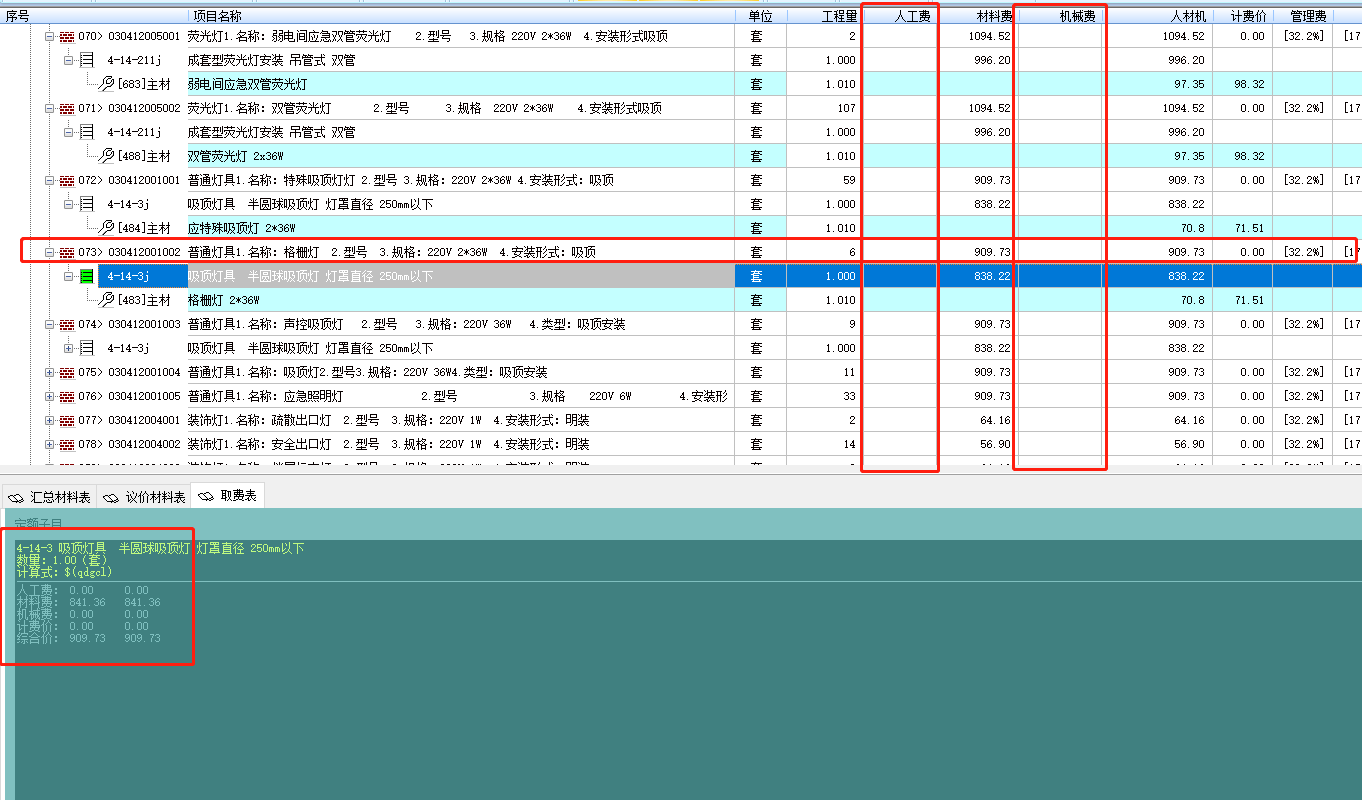The image size is (1362, 800).
Task: Select row 030412004001 疏散出口灯
Action: click(681, 420)
